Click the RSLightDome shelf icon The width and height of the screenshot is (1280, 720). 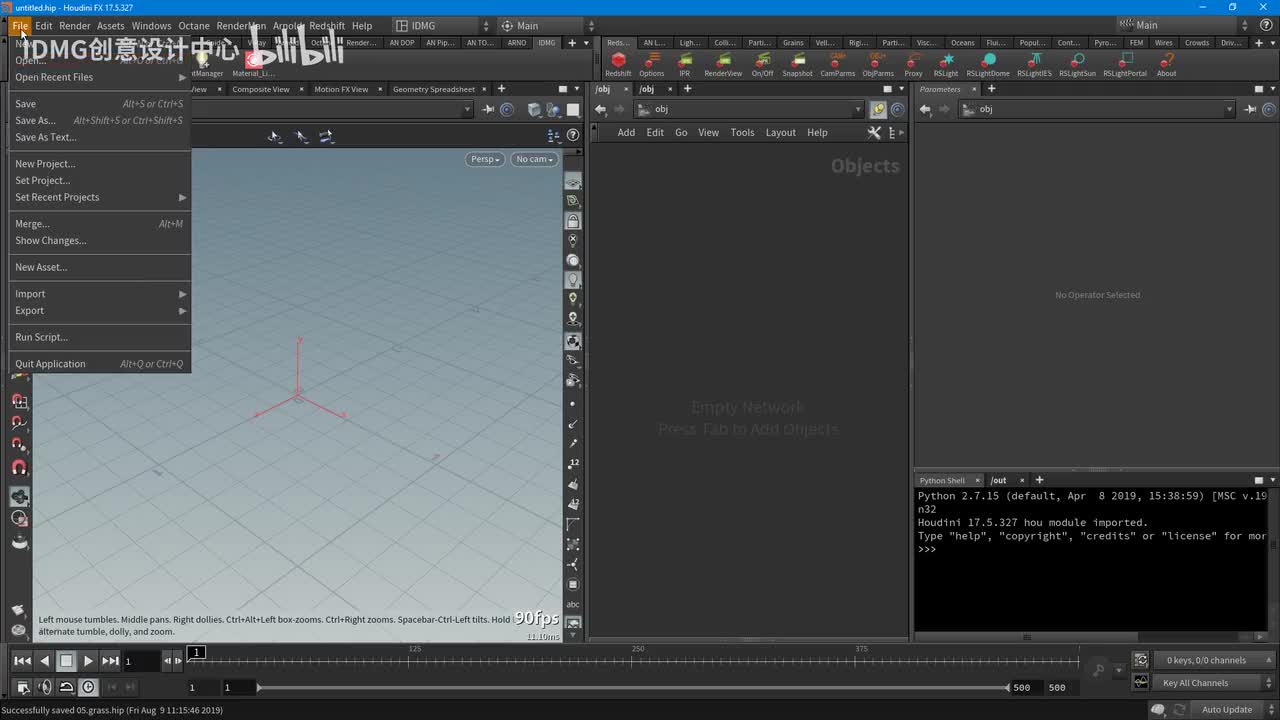pos(987,63)
